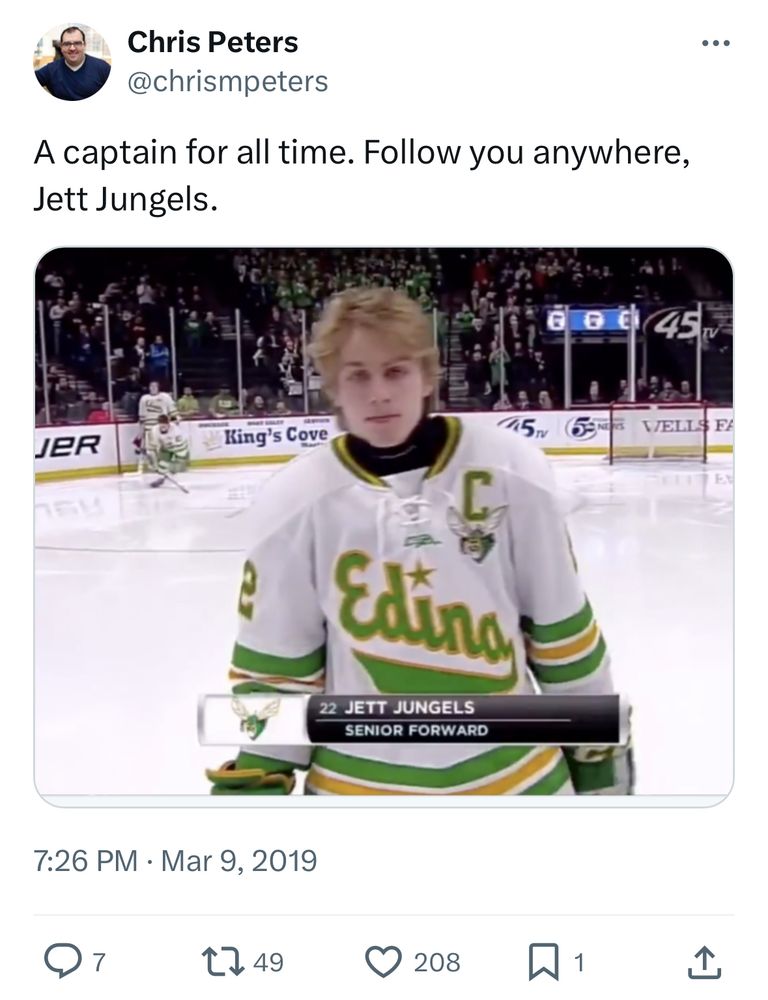Click the reply count of 7
The height and width of the screenshot is (1000, 768).
click(98, 962)
